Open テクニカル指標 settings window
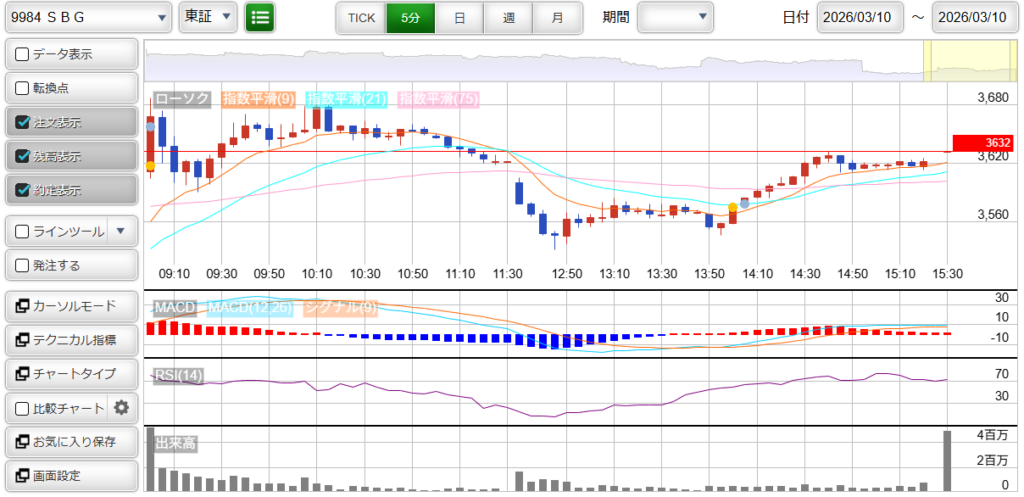This screenshot has width=1024, height=497. coord(71,340)
